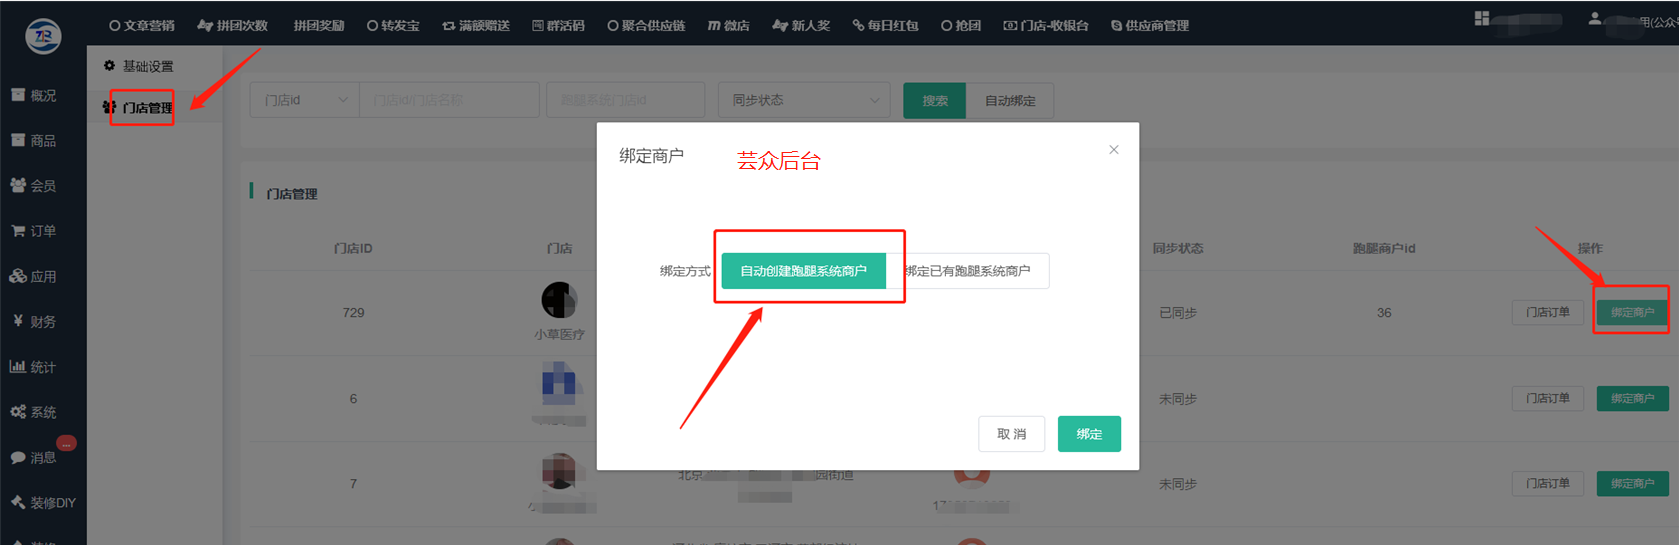Image resolution: width=1679 pixels, height=545 pixels.
Task: Open 供应商管理 in top navigation
Action: [1150, 25]
